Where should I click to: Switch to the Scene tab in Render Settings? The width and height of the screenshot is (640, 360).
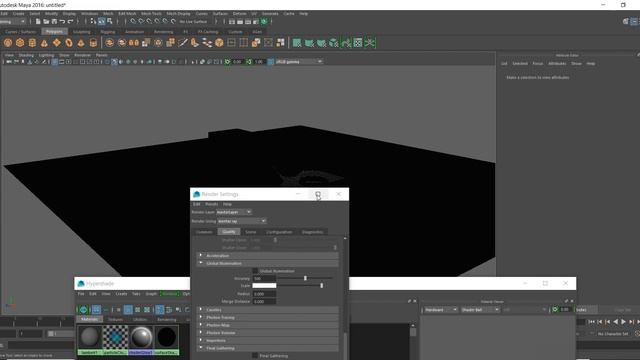[251, 232]
